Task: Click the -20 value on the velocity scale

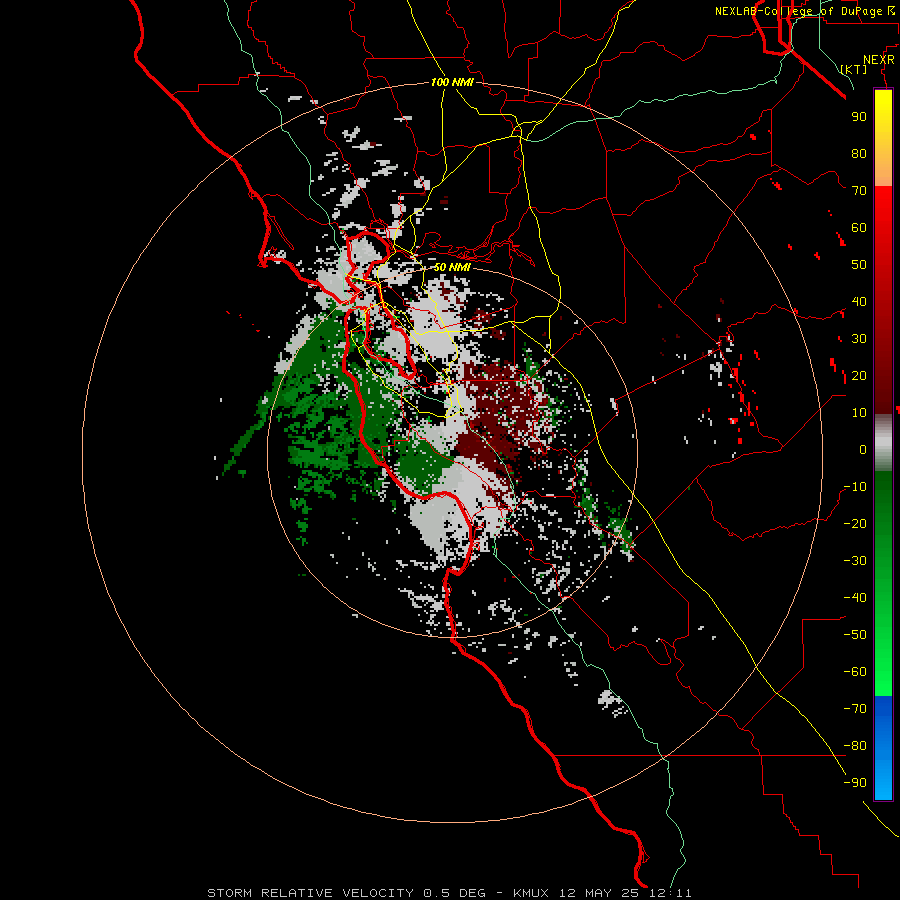Action: point(855,524)
